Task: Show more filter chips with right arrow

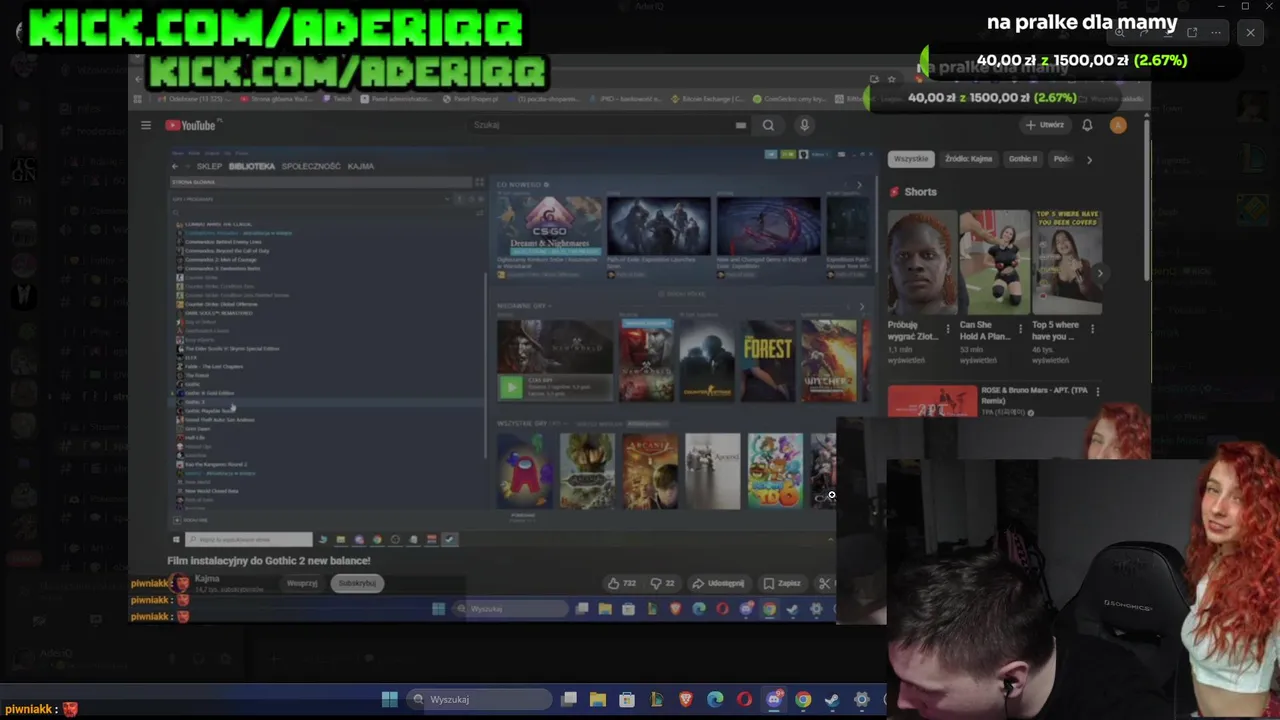Action: (1089, 159)
